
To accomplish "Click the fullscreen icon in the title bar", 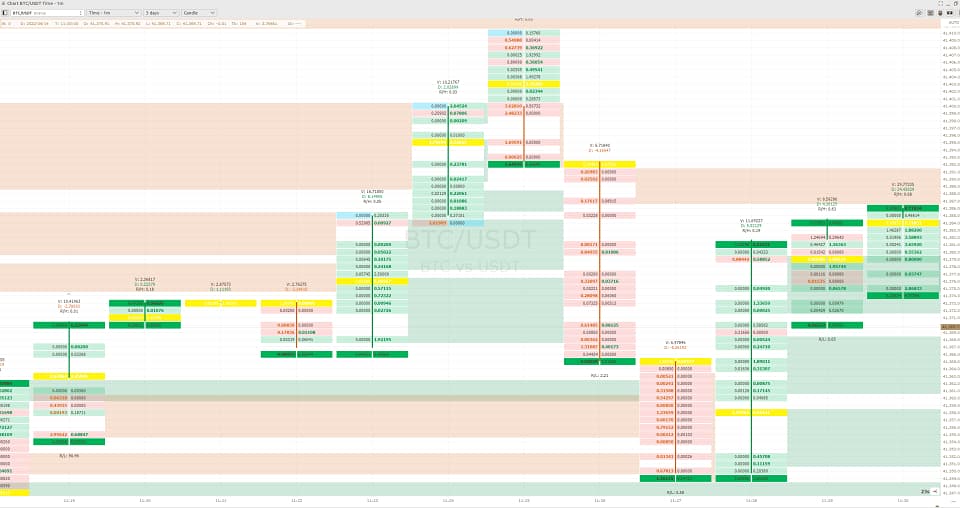I will coord(941,3).
